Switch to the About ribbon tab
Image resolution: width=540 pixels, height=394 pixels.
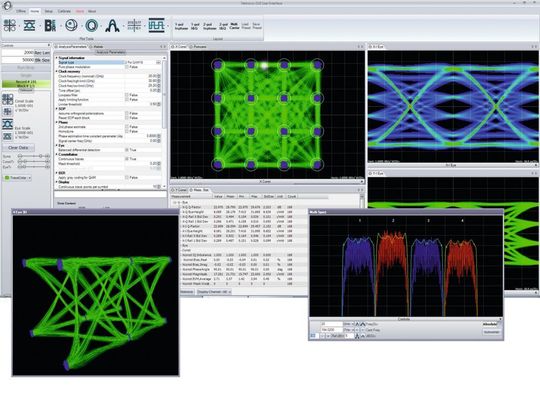click(92, 11)
